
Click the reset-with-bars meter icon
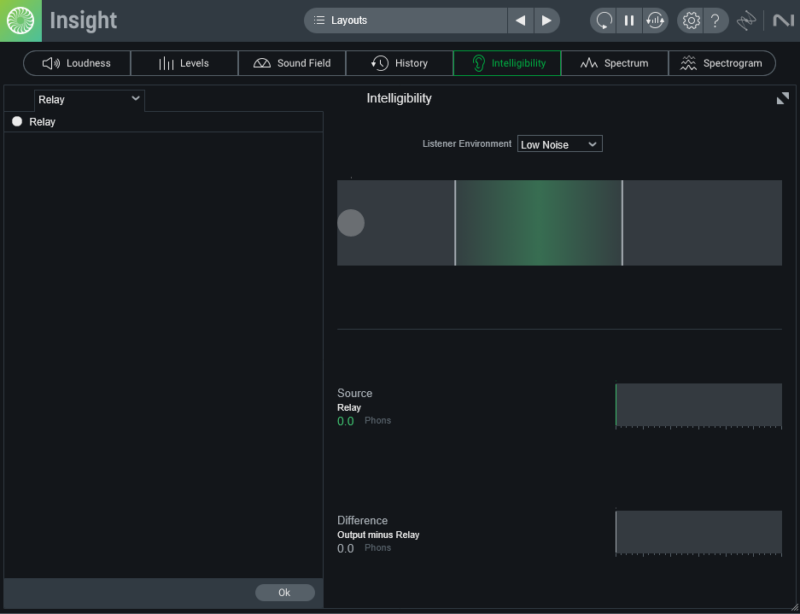(655, 20)
